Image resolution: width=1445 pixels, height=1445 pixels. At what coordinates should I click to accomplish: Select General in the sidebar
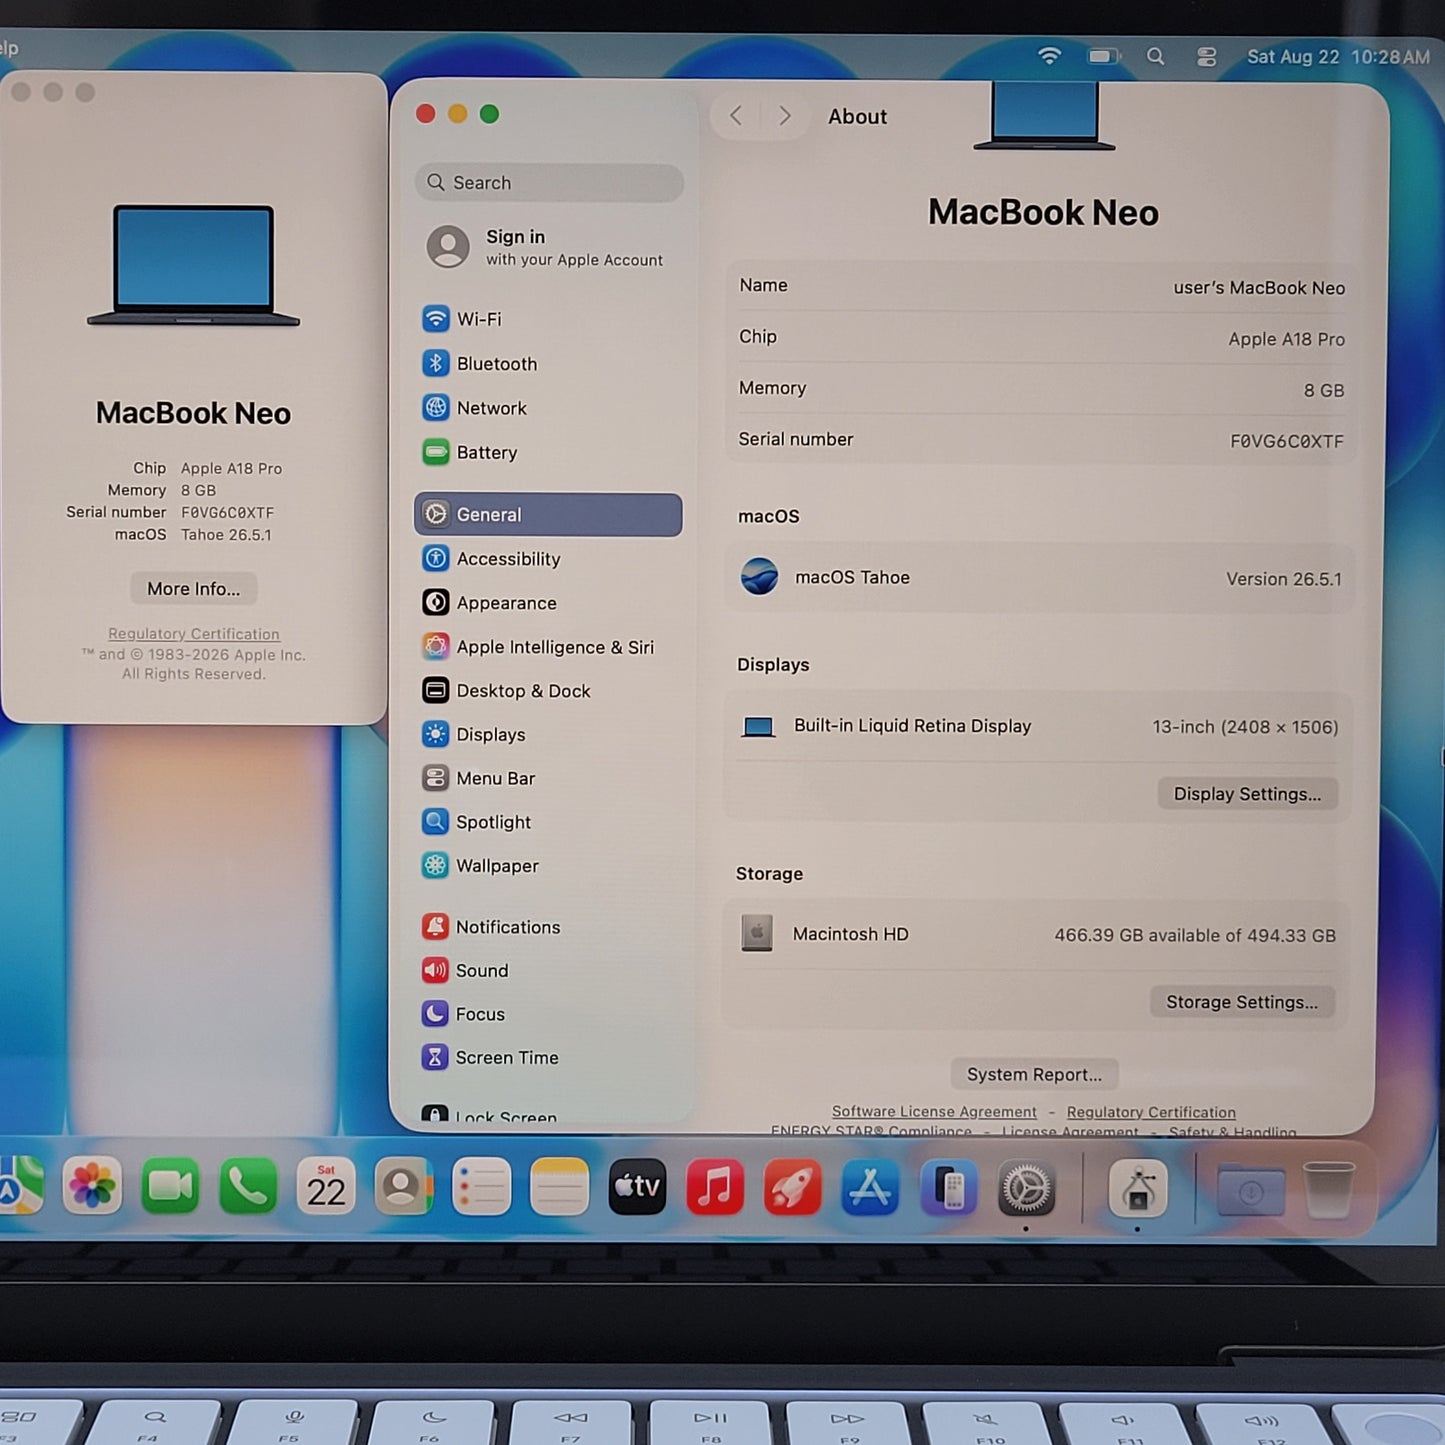pos(548,514)
